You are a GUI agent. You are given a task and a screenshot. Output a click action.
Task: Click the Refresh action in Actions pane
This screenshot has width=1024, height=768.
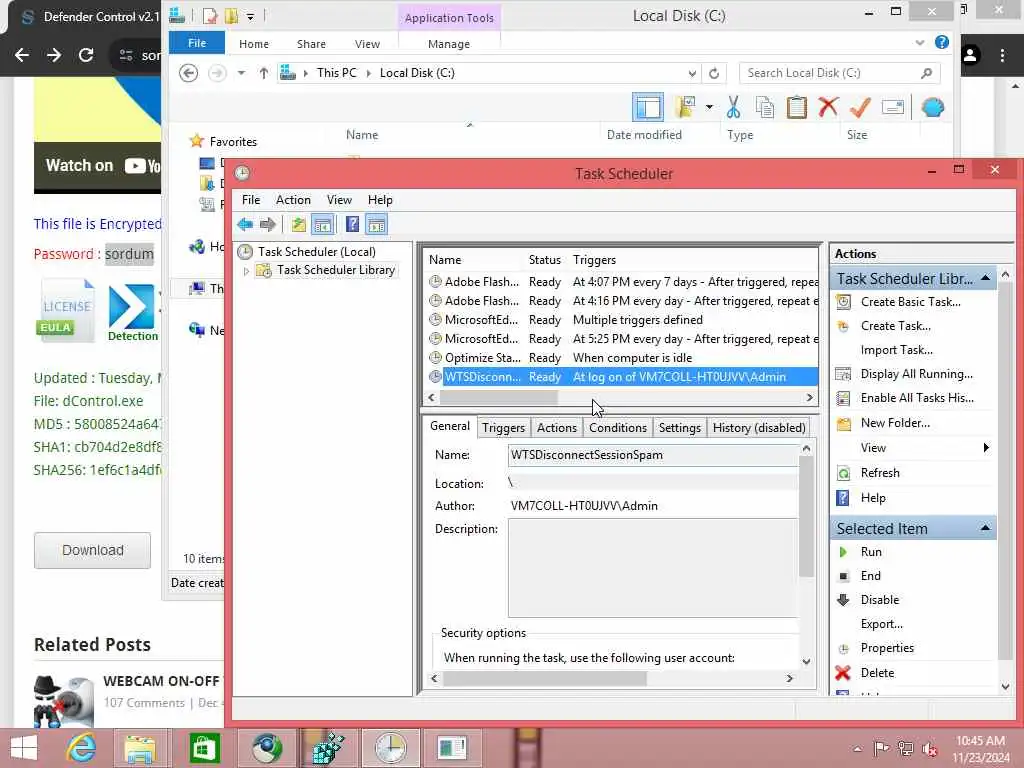tap(880, 473)
